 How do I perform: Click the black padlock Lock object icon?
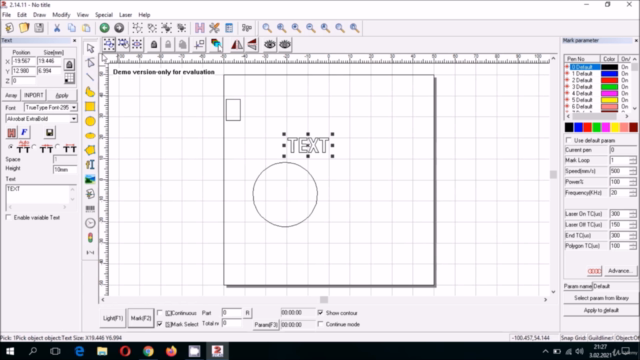click(x=154, y=44)
